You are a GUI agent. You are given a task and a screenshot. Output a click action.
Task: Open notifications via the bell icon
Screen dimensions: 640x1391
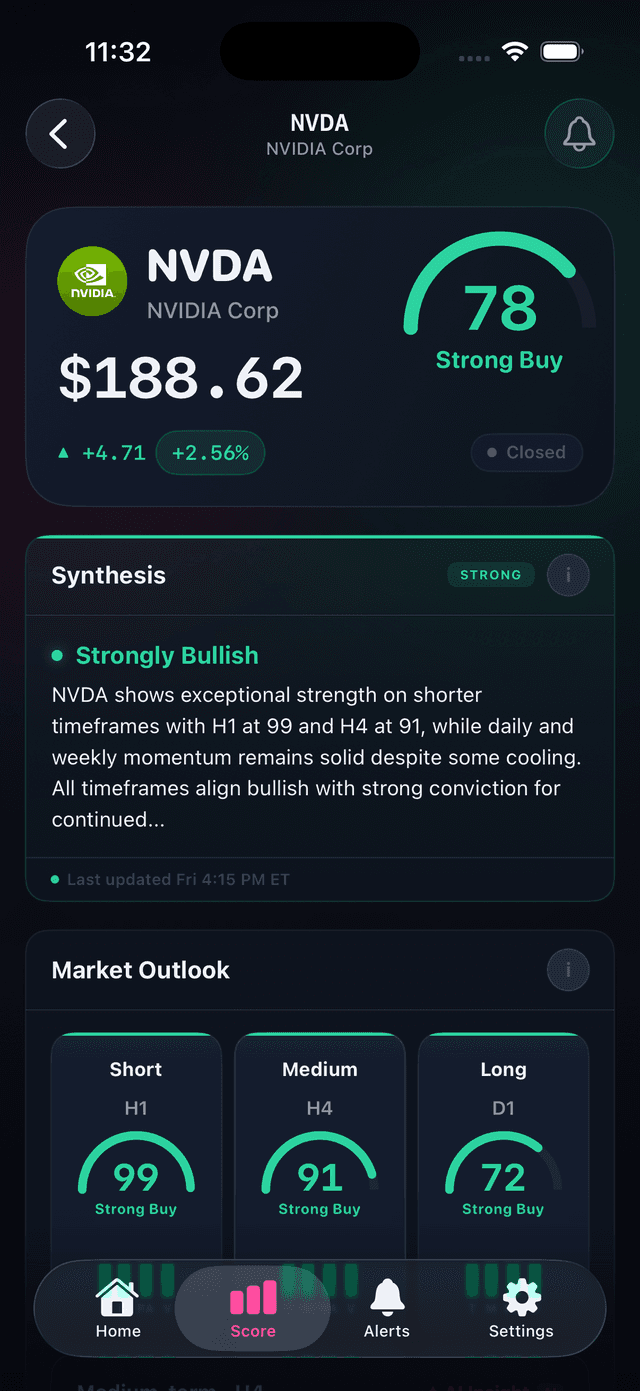(579, 134)
